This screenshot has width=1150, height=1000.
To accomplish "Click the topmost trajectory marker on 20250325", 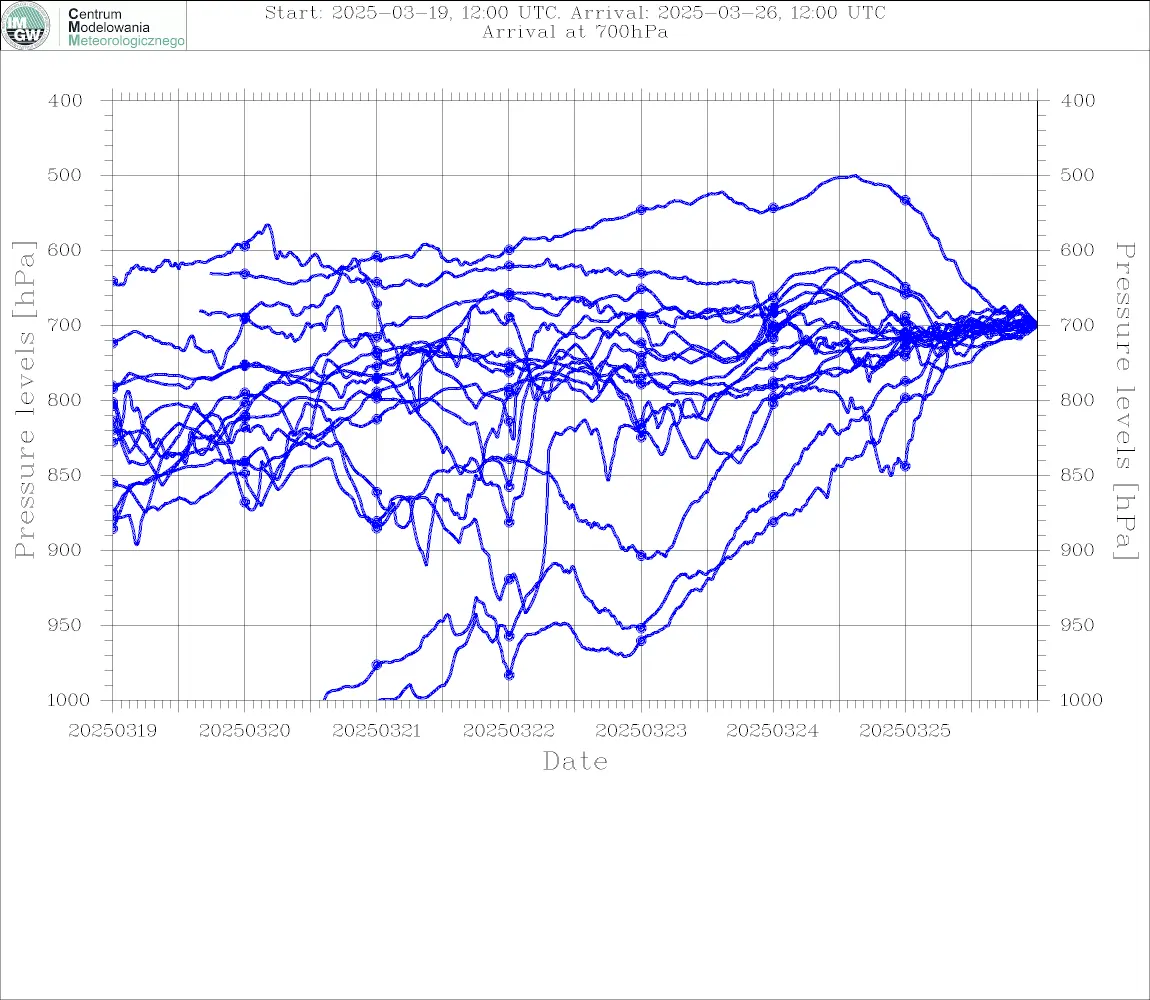I will tap(905, 200).
